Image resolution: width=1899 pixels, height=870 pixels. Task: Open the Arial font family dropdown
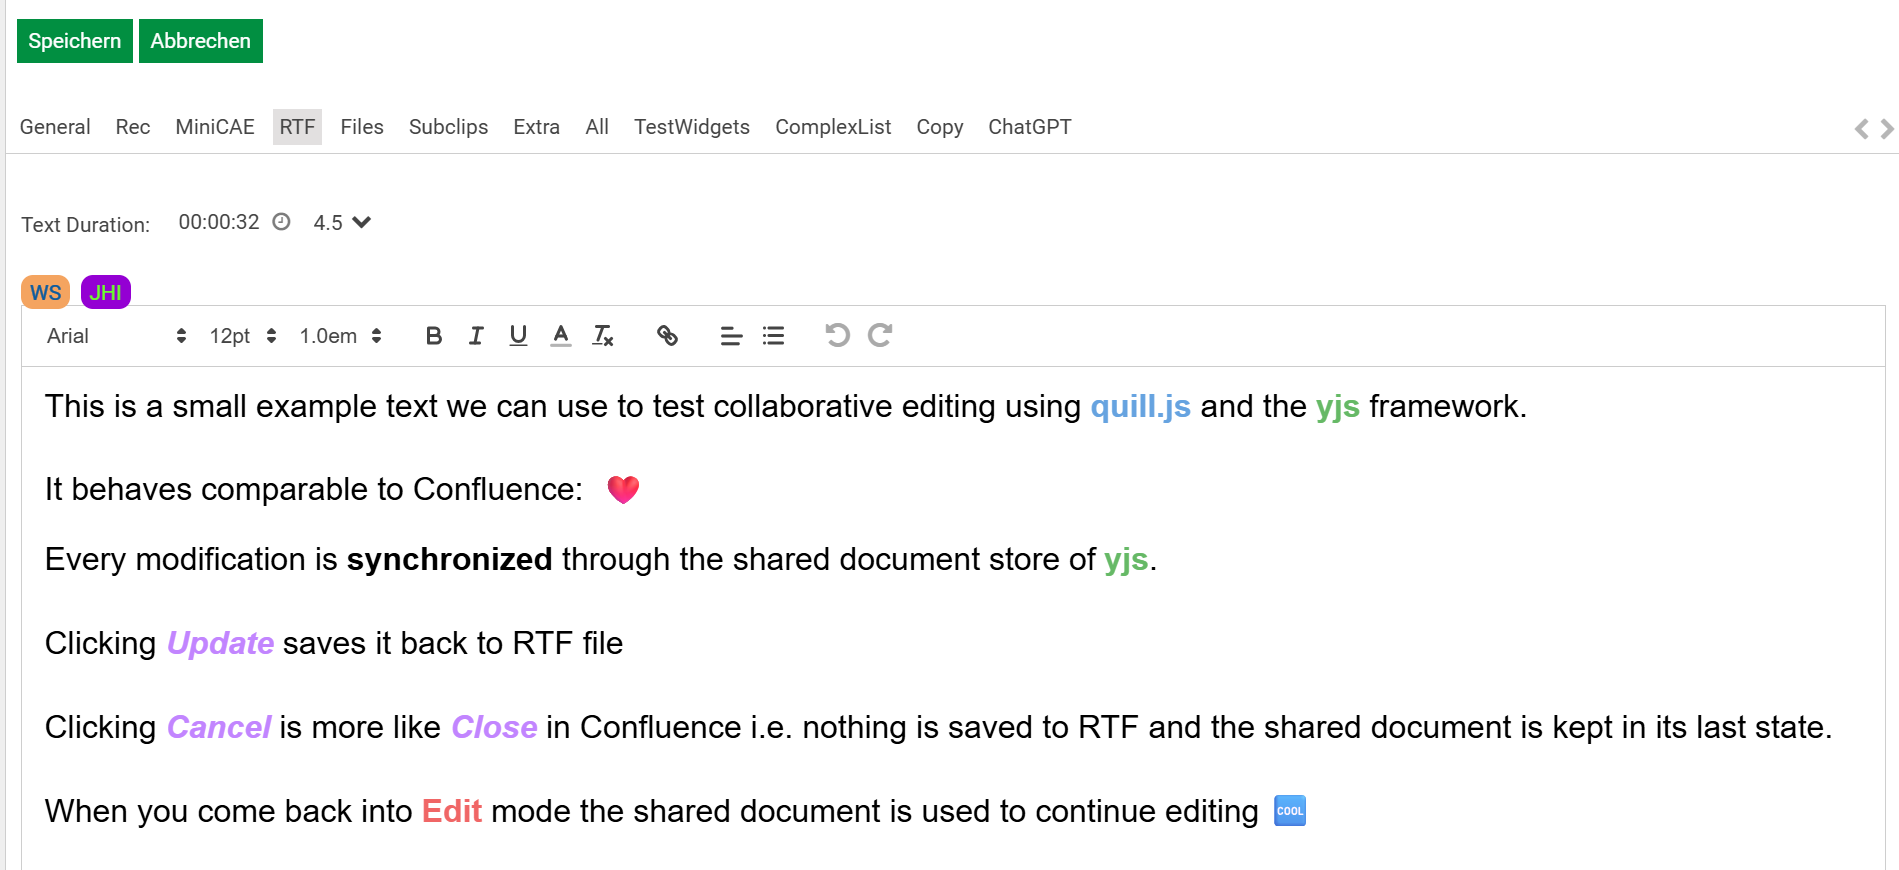click(x=116, y=336)
